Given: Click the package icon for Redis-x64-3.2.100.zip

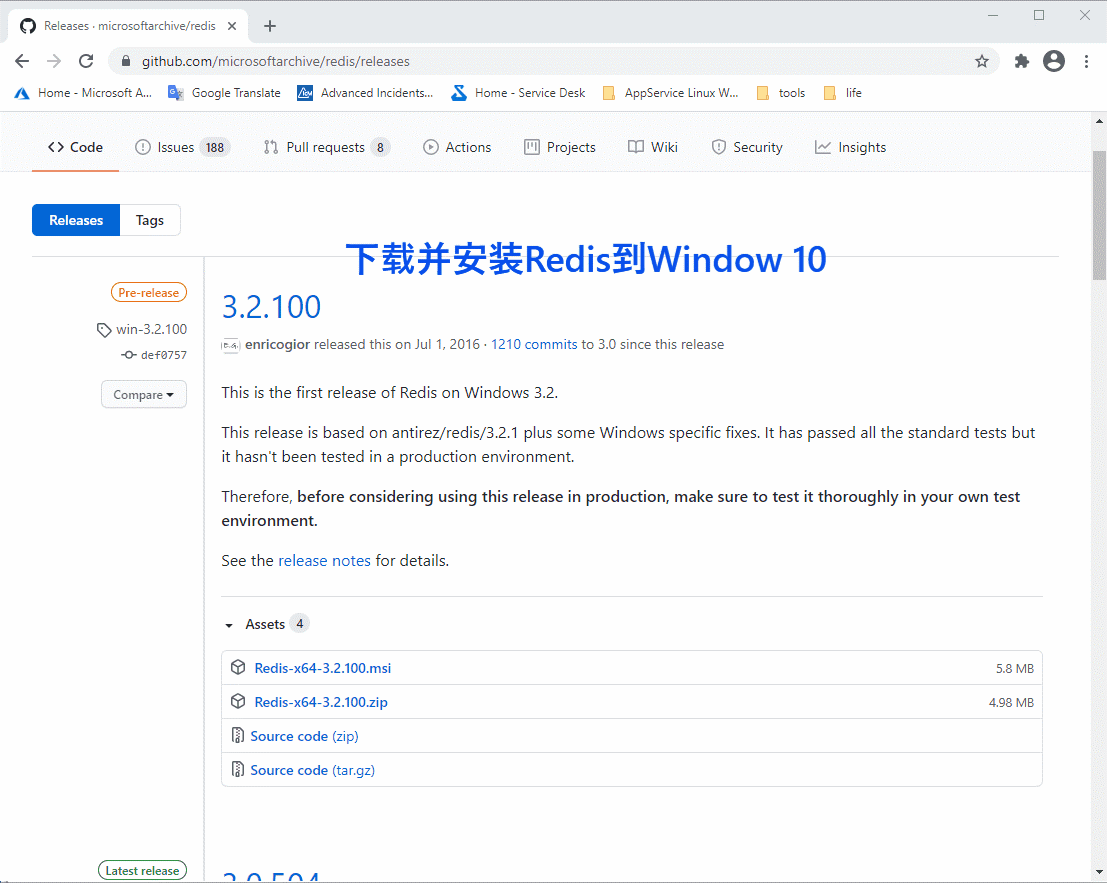Looking at the screenshot, I should point(239,701).
